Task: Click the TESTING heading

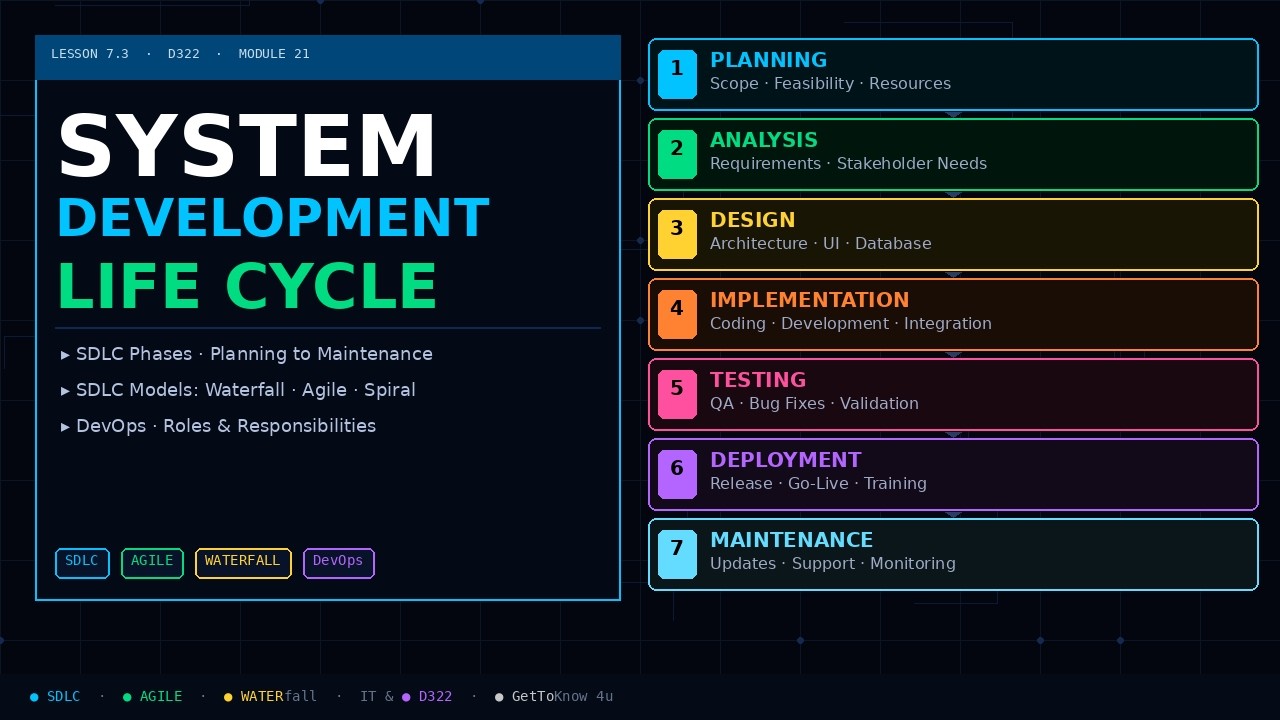Action: pos(758,380)
